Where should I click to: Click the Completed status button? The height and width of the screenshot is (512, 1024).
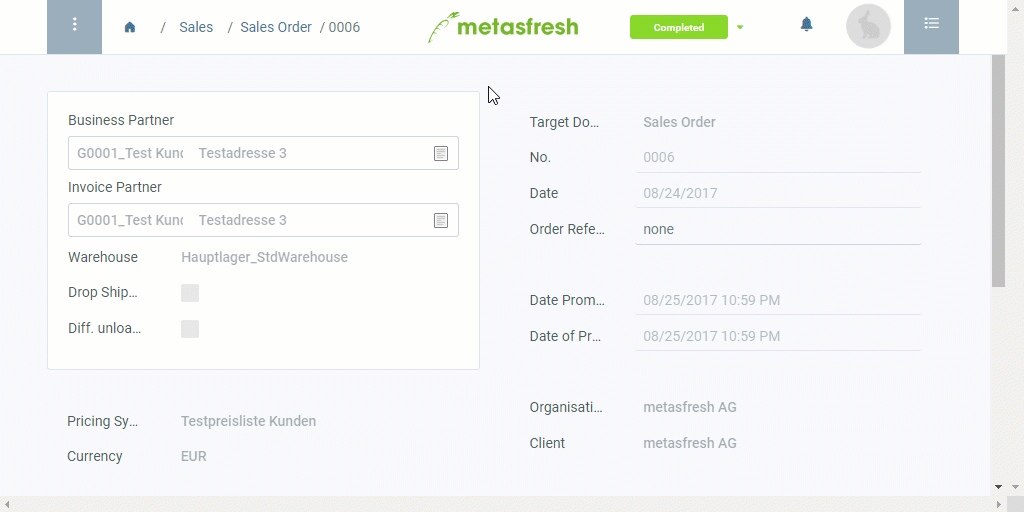679,27
